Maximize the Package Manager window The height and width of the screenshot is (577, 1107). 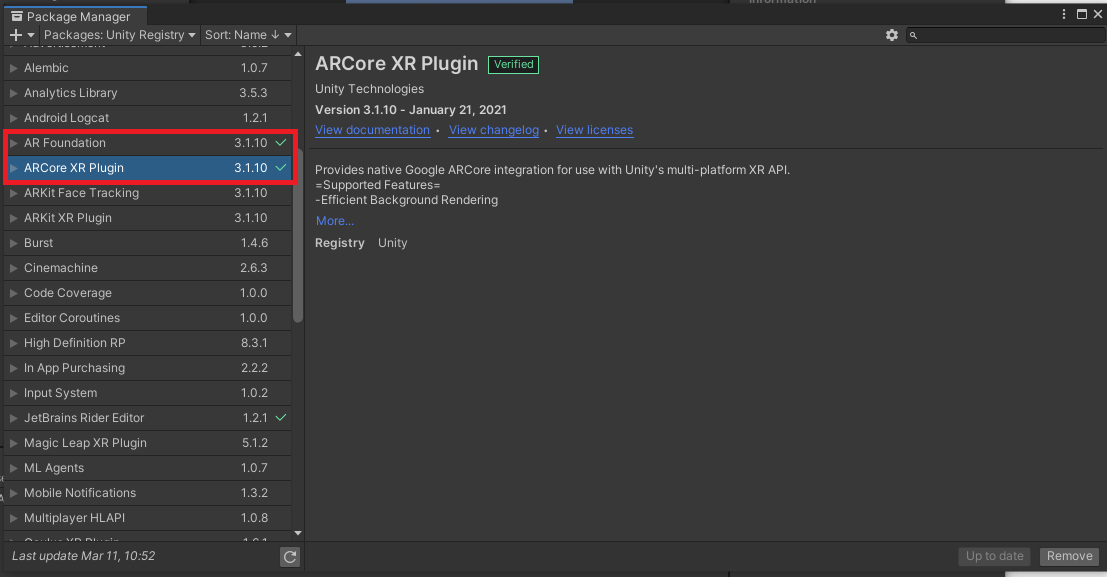[1082, 14]
